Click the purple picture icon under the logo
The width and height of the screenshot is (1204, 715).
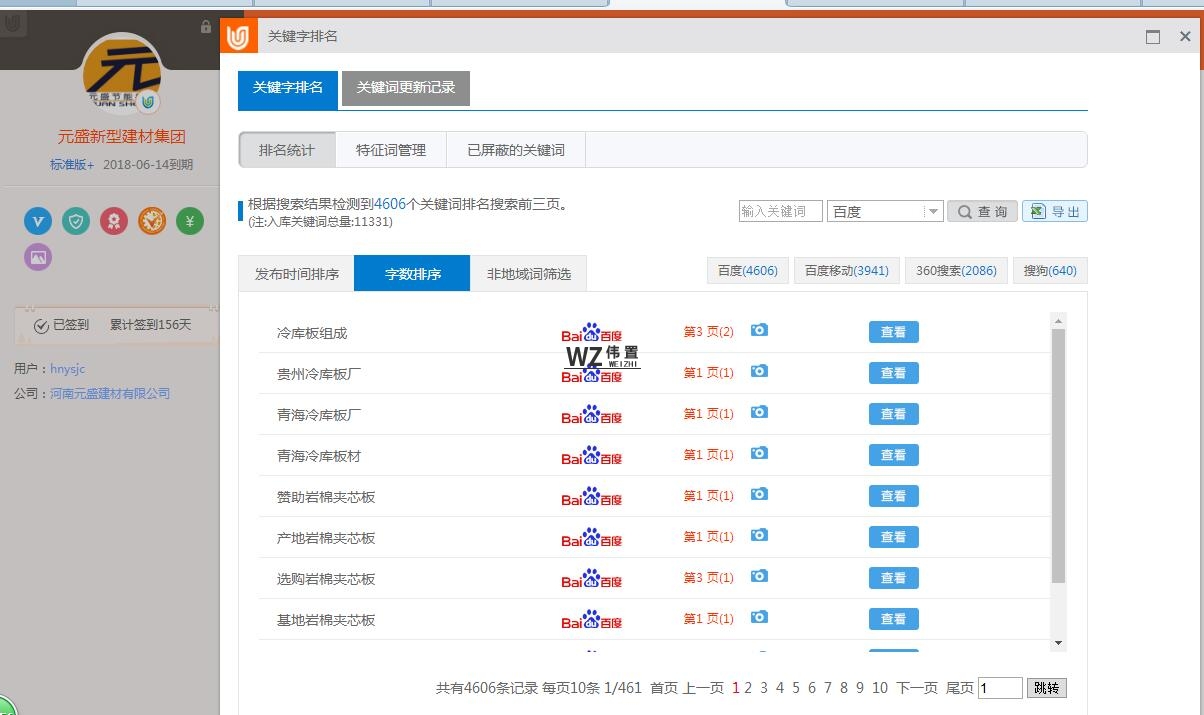[x=37, y=257]
